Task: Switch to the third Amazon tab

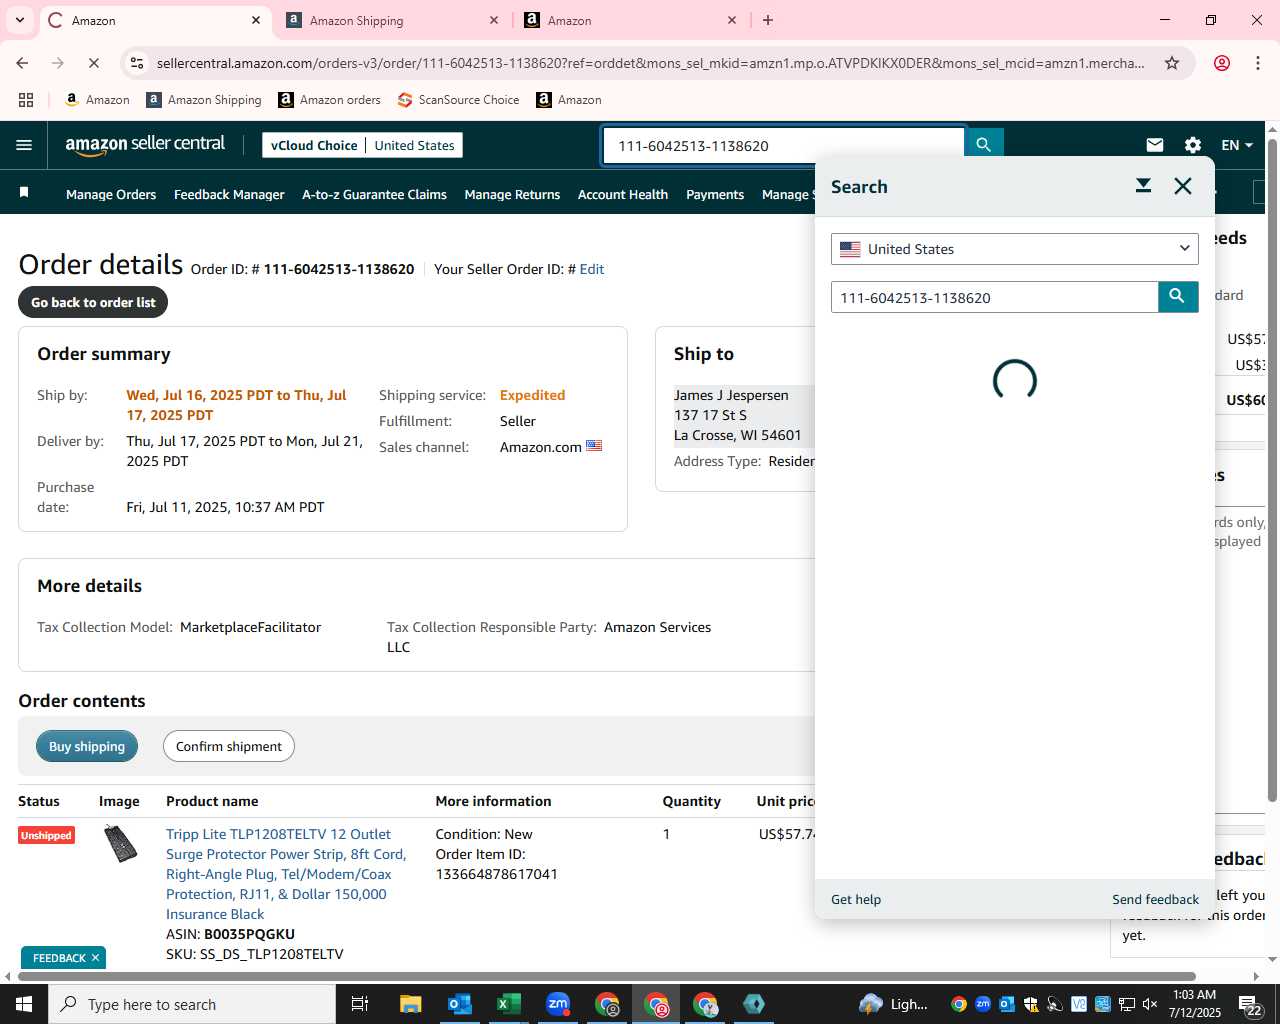Action: click(x=631, y=20)
